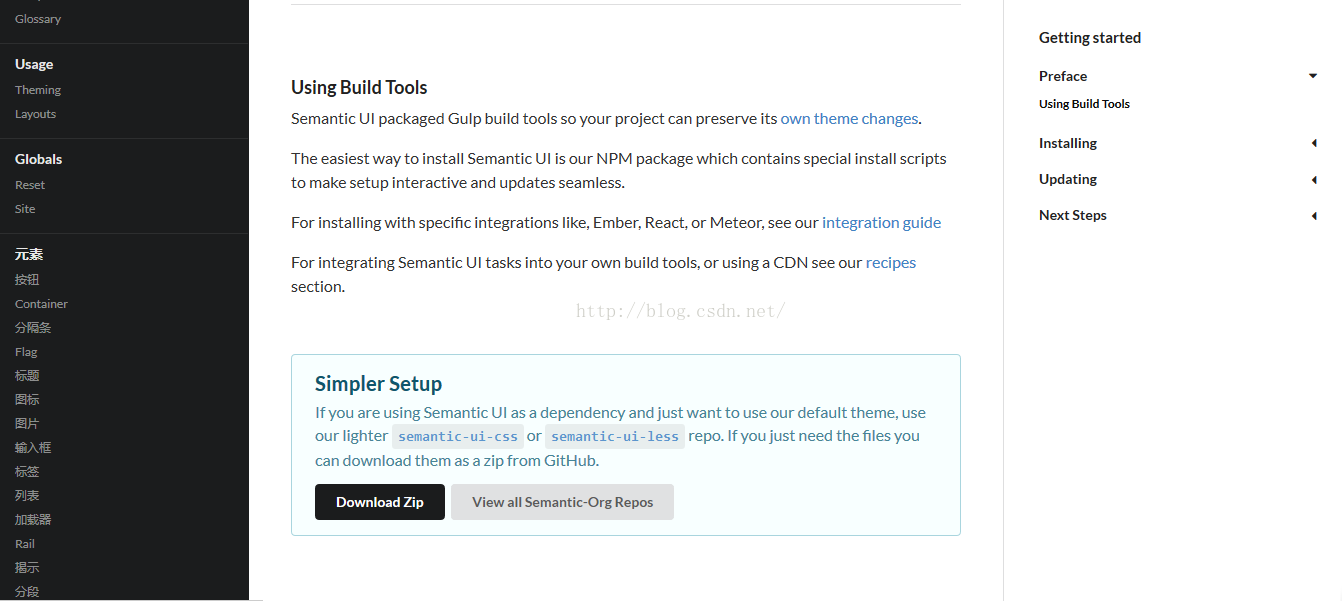Viewport: 1342px width, 601px height.
Task: Expand the Next Steps section arrow
Action: point(1314,215)
